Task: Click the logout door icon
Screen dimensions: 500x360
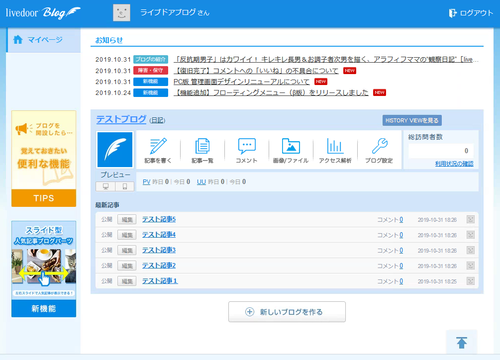Action: [452, 13]
